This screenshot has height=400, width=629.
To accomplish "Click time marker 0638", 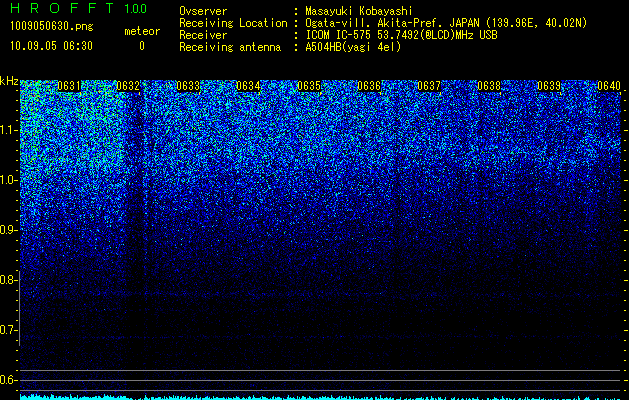I will click(x=489, y=86).
